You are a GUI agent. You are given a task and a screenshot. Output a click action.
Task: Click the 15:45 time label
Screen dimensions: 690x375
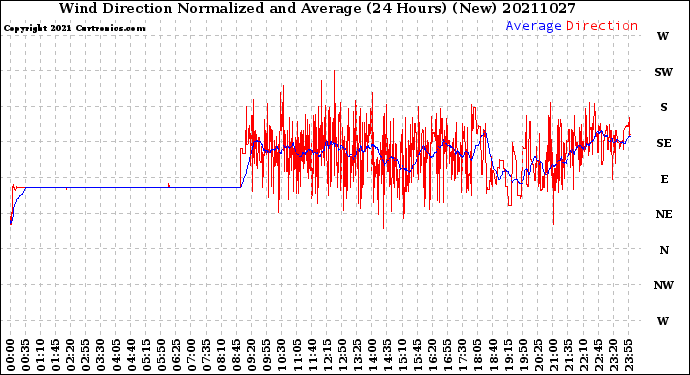418,355
